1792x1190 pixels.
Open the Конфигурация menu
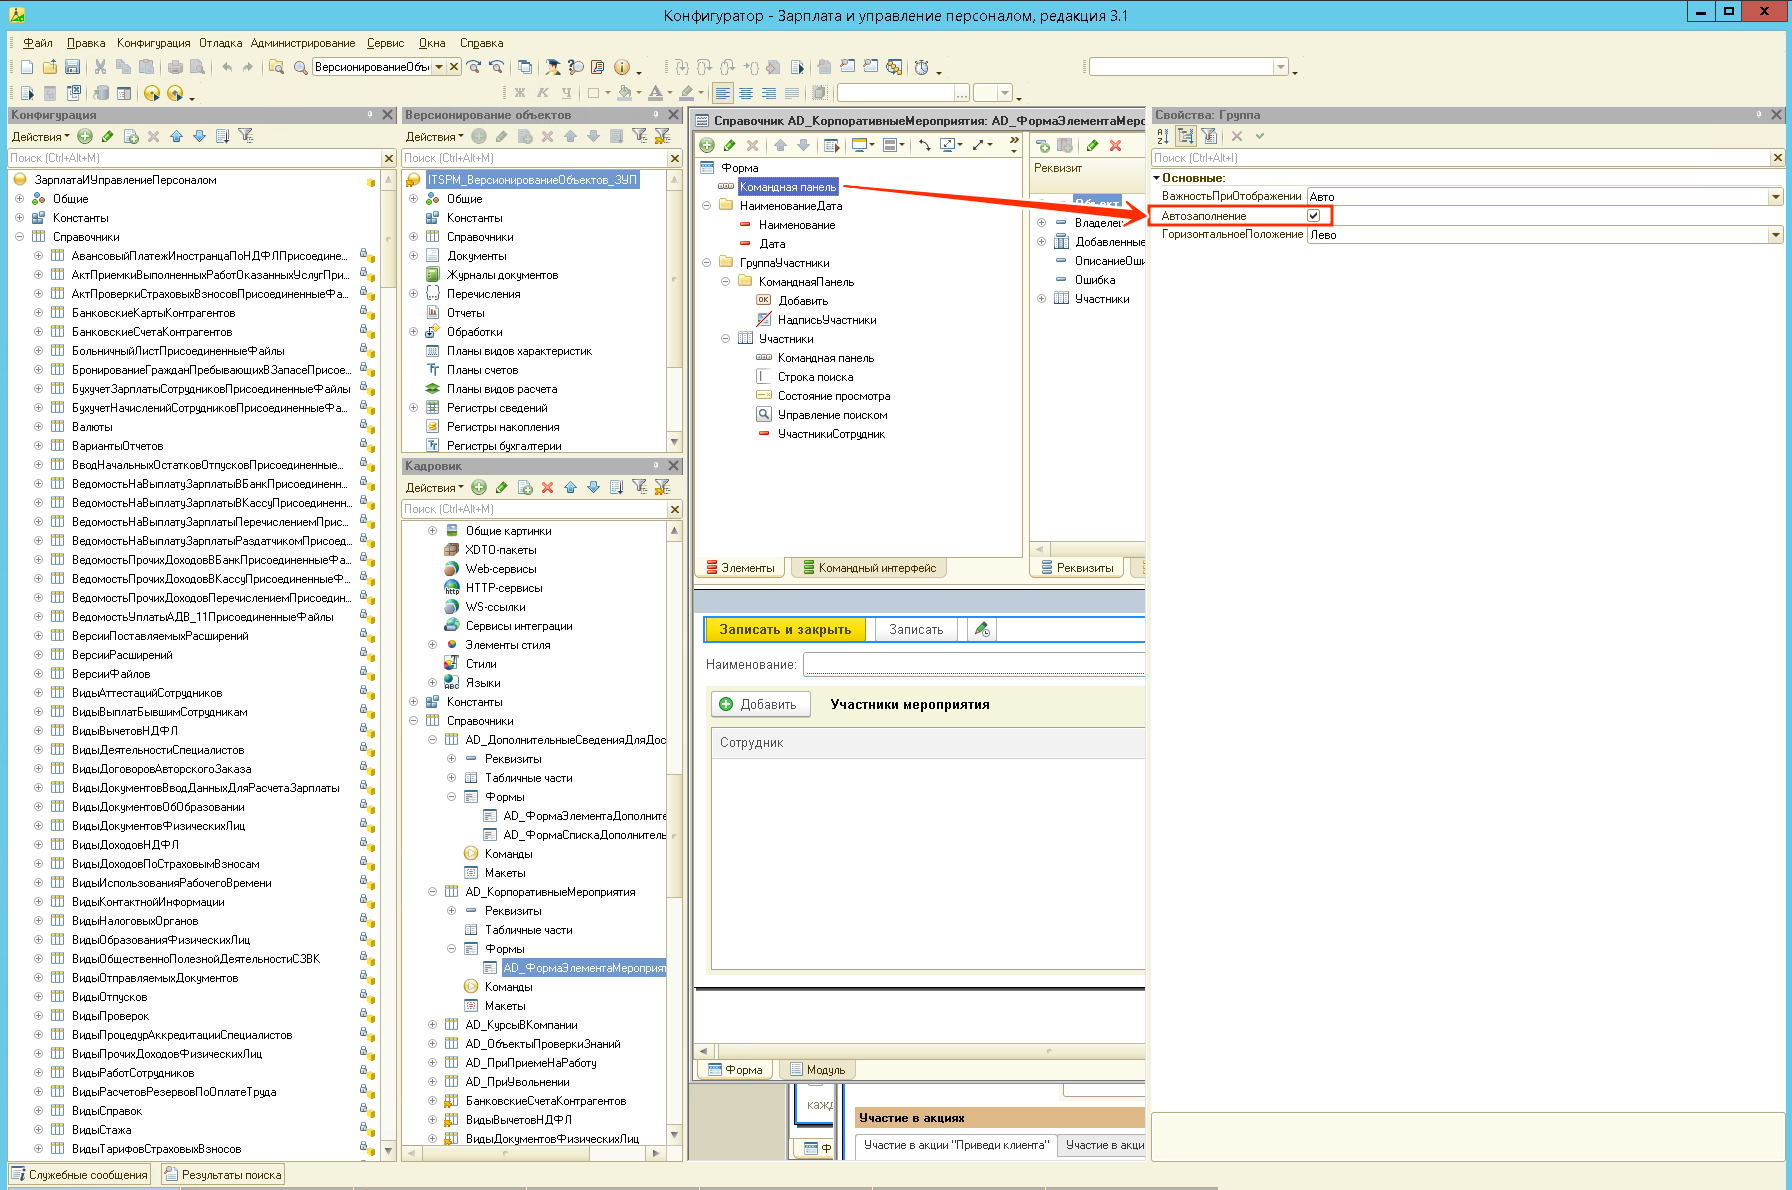coord(153,43)
